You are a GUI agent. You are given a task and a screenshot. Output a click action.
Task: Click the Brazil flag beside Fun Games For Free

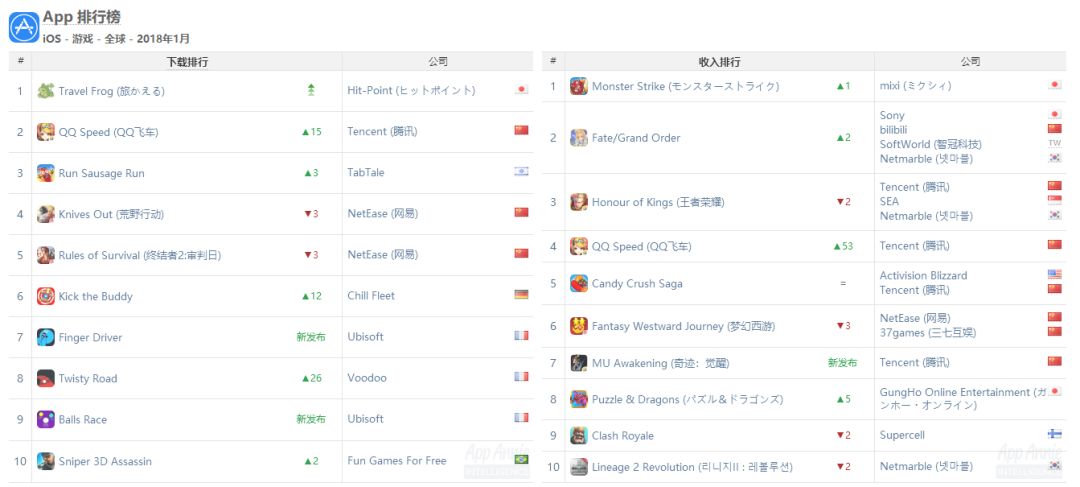[x=521, y=460]
